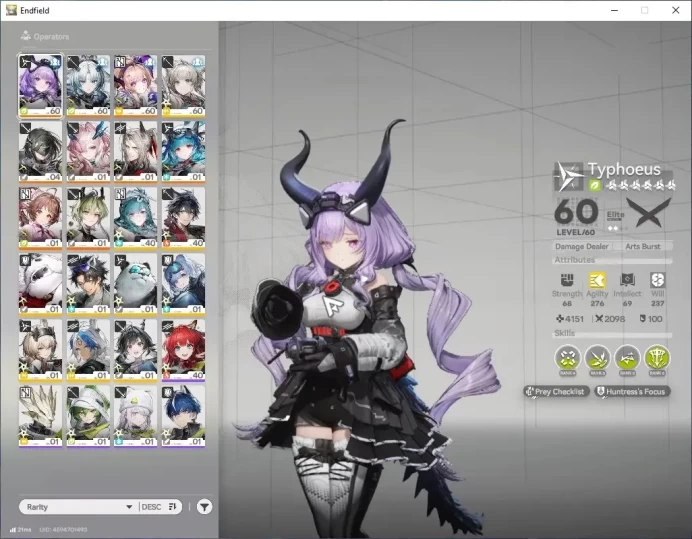
Task: Select the white spiky dragon operator card
Action: coord(40,417)
